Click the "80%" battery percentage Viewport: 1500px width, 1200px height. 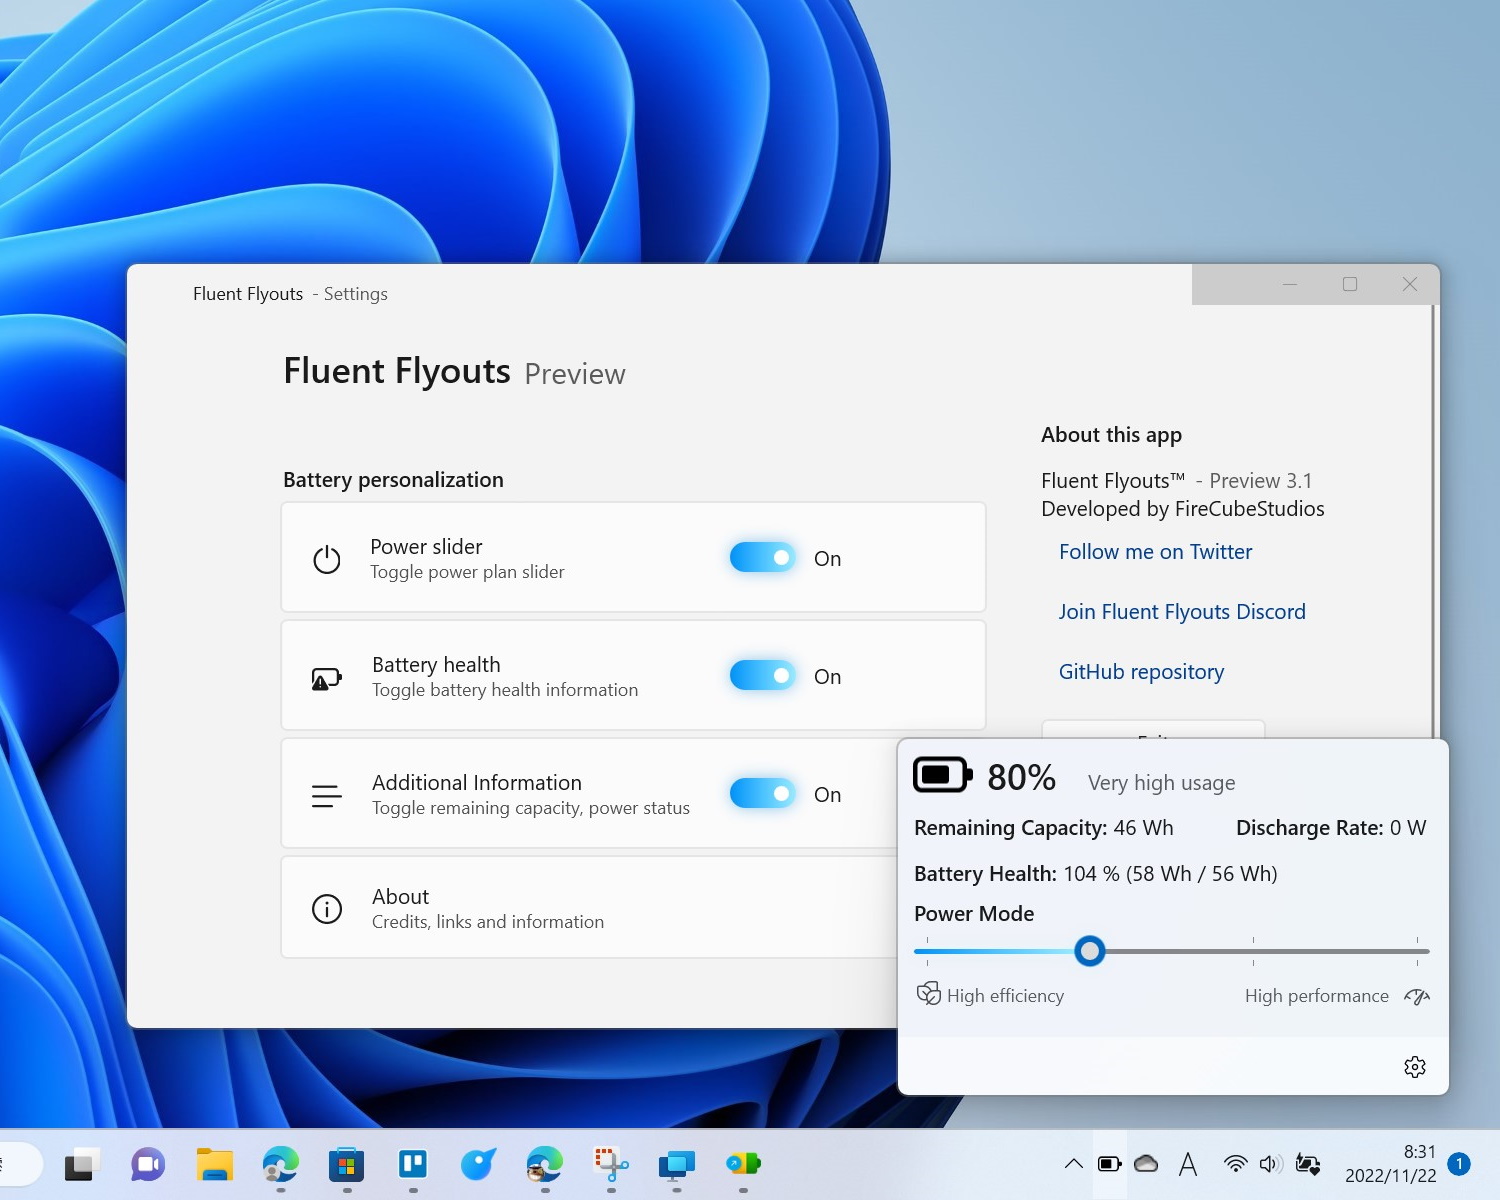click(1021, 777)
